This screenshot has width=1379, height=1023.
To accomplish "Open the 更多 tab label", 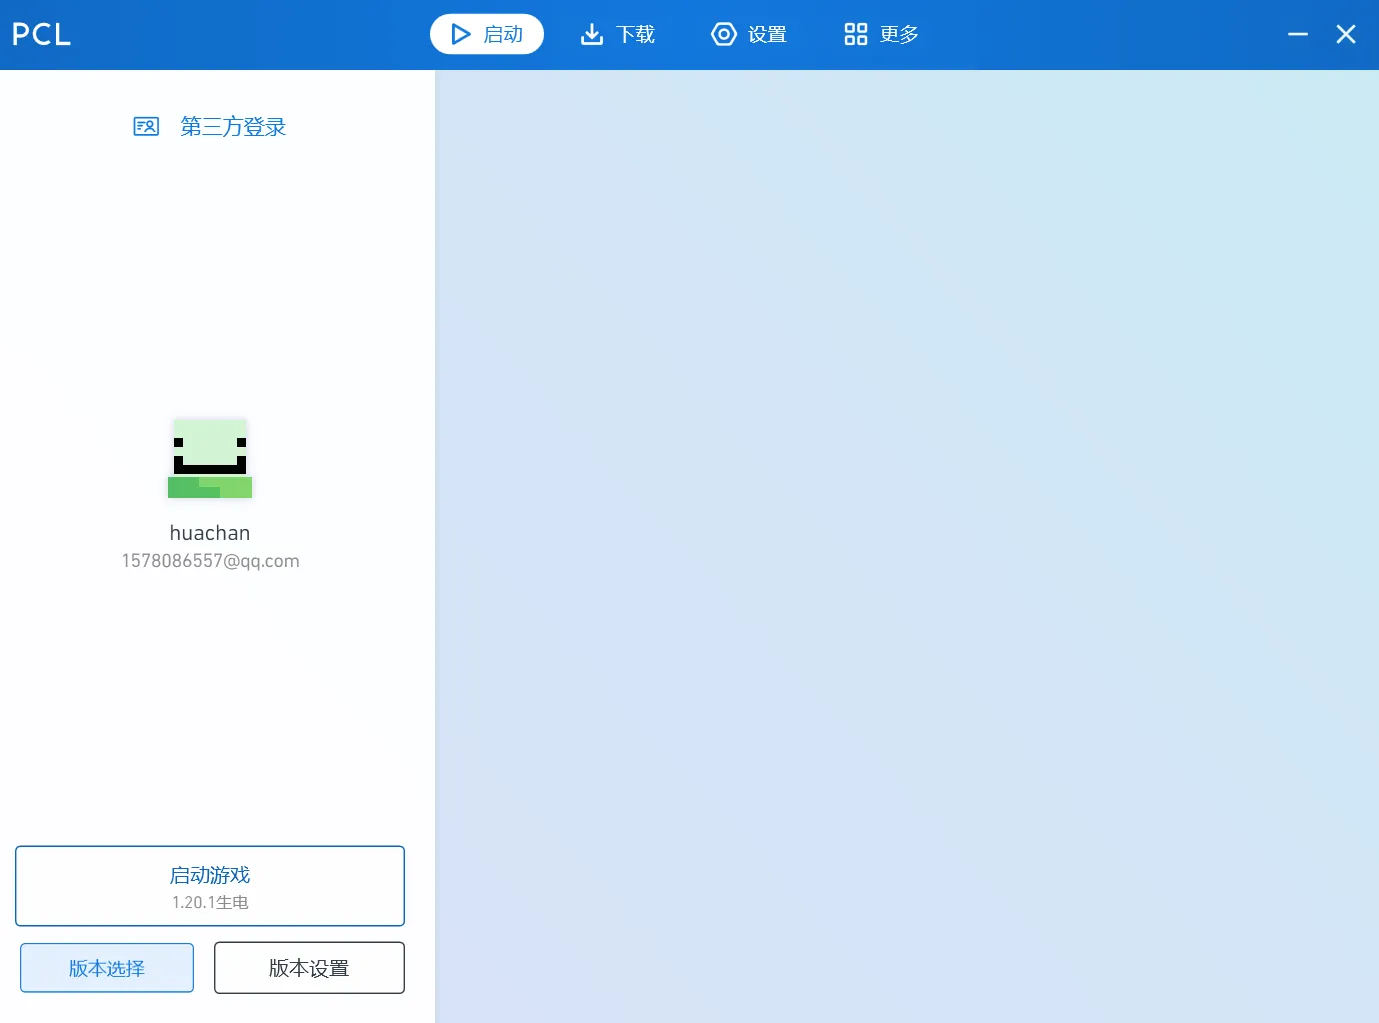I will point(899,34).
